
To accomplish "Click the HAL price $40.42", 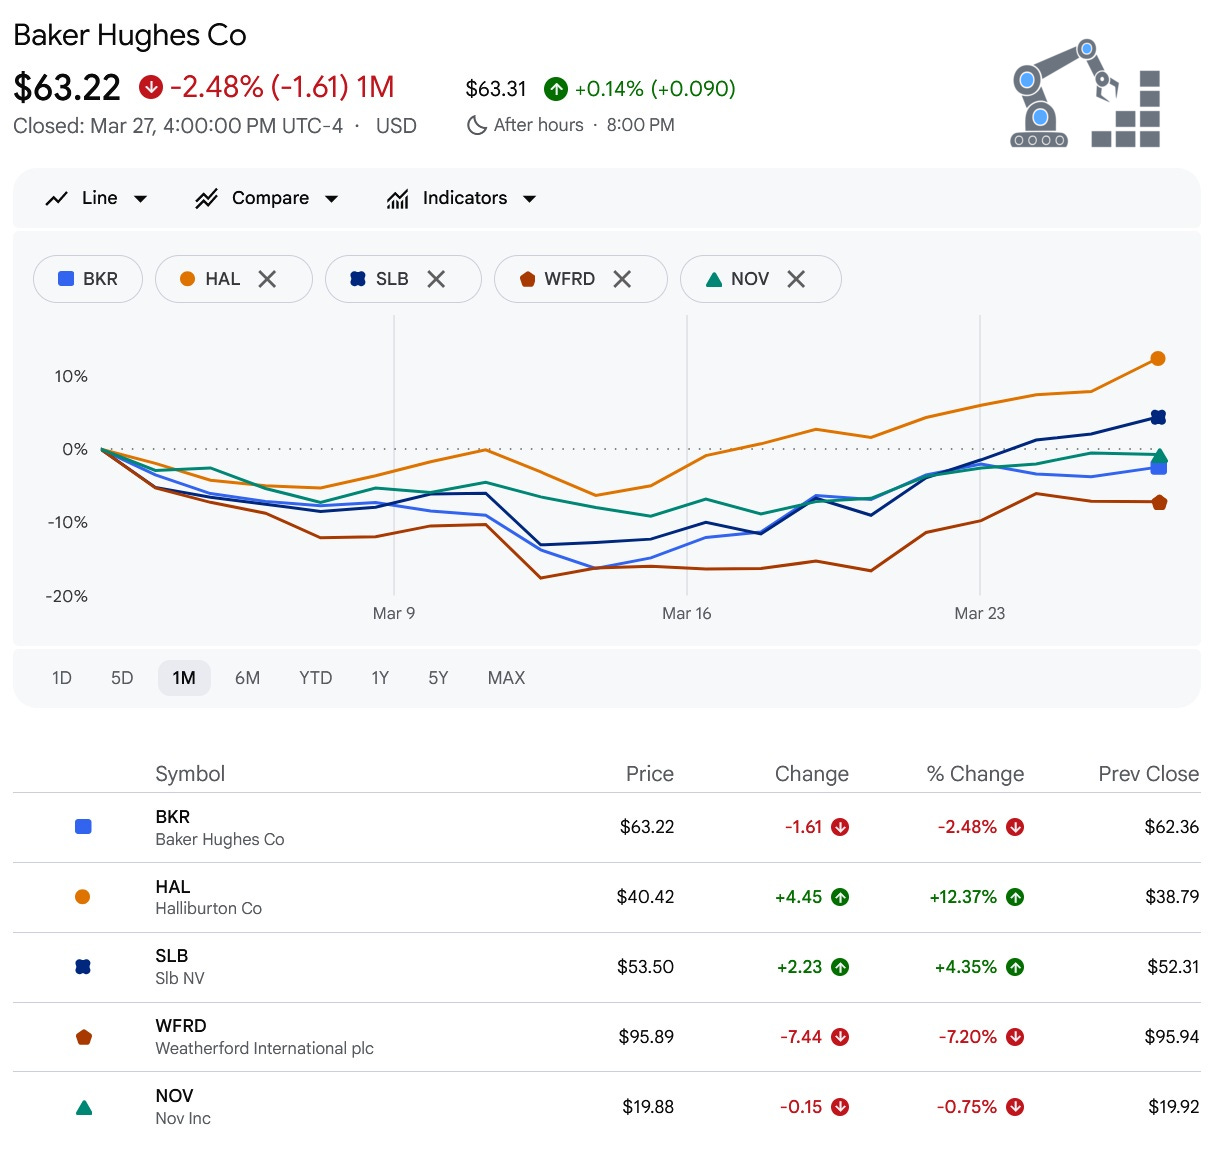I will coord(645,897).
